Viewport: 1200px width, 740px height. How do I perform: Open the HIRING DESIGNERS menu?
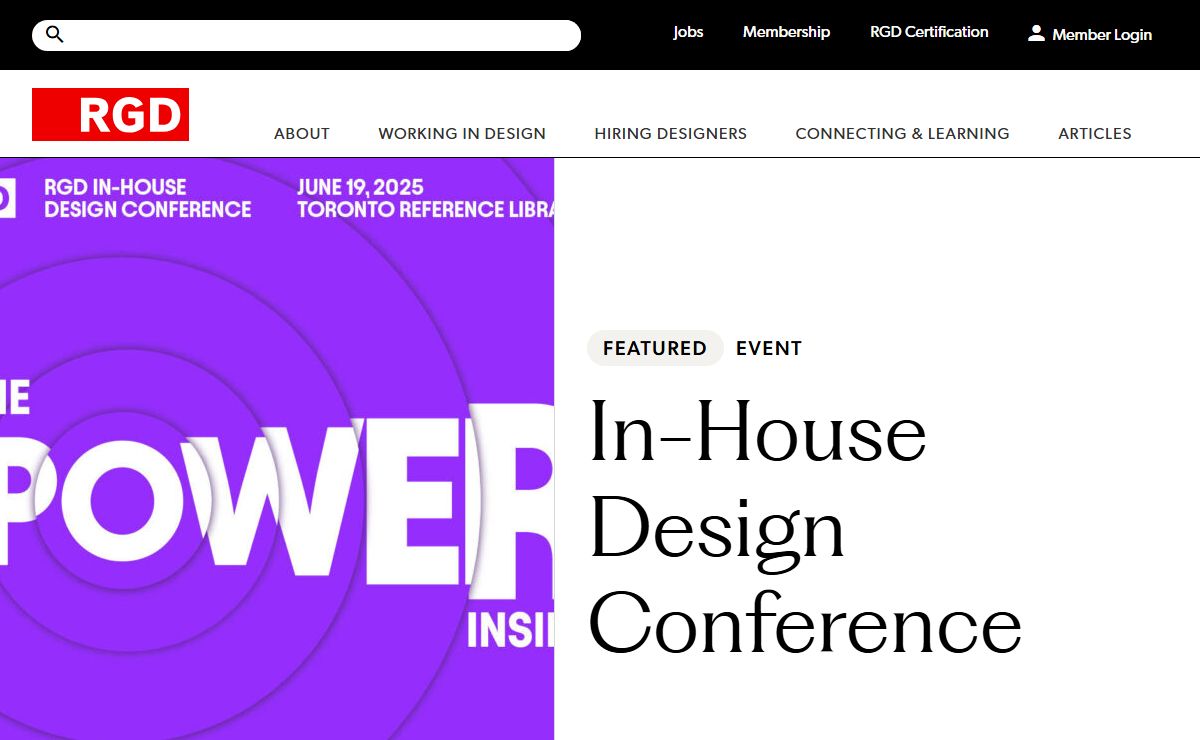click(x=671, y=133)
